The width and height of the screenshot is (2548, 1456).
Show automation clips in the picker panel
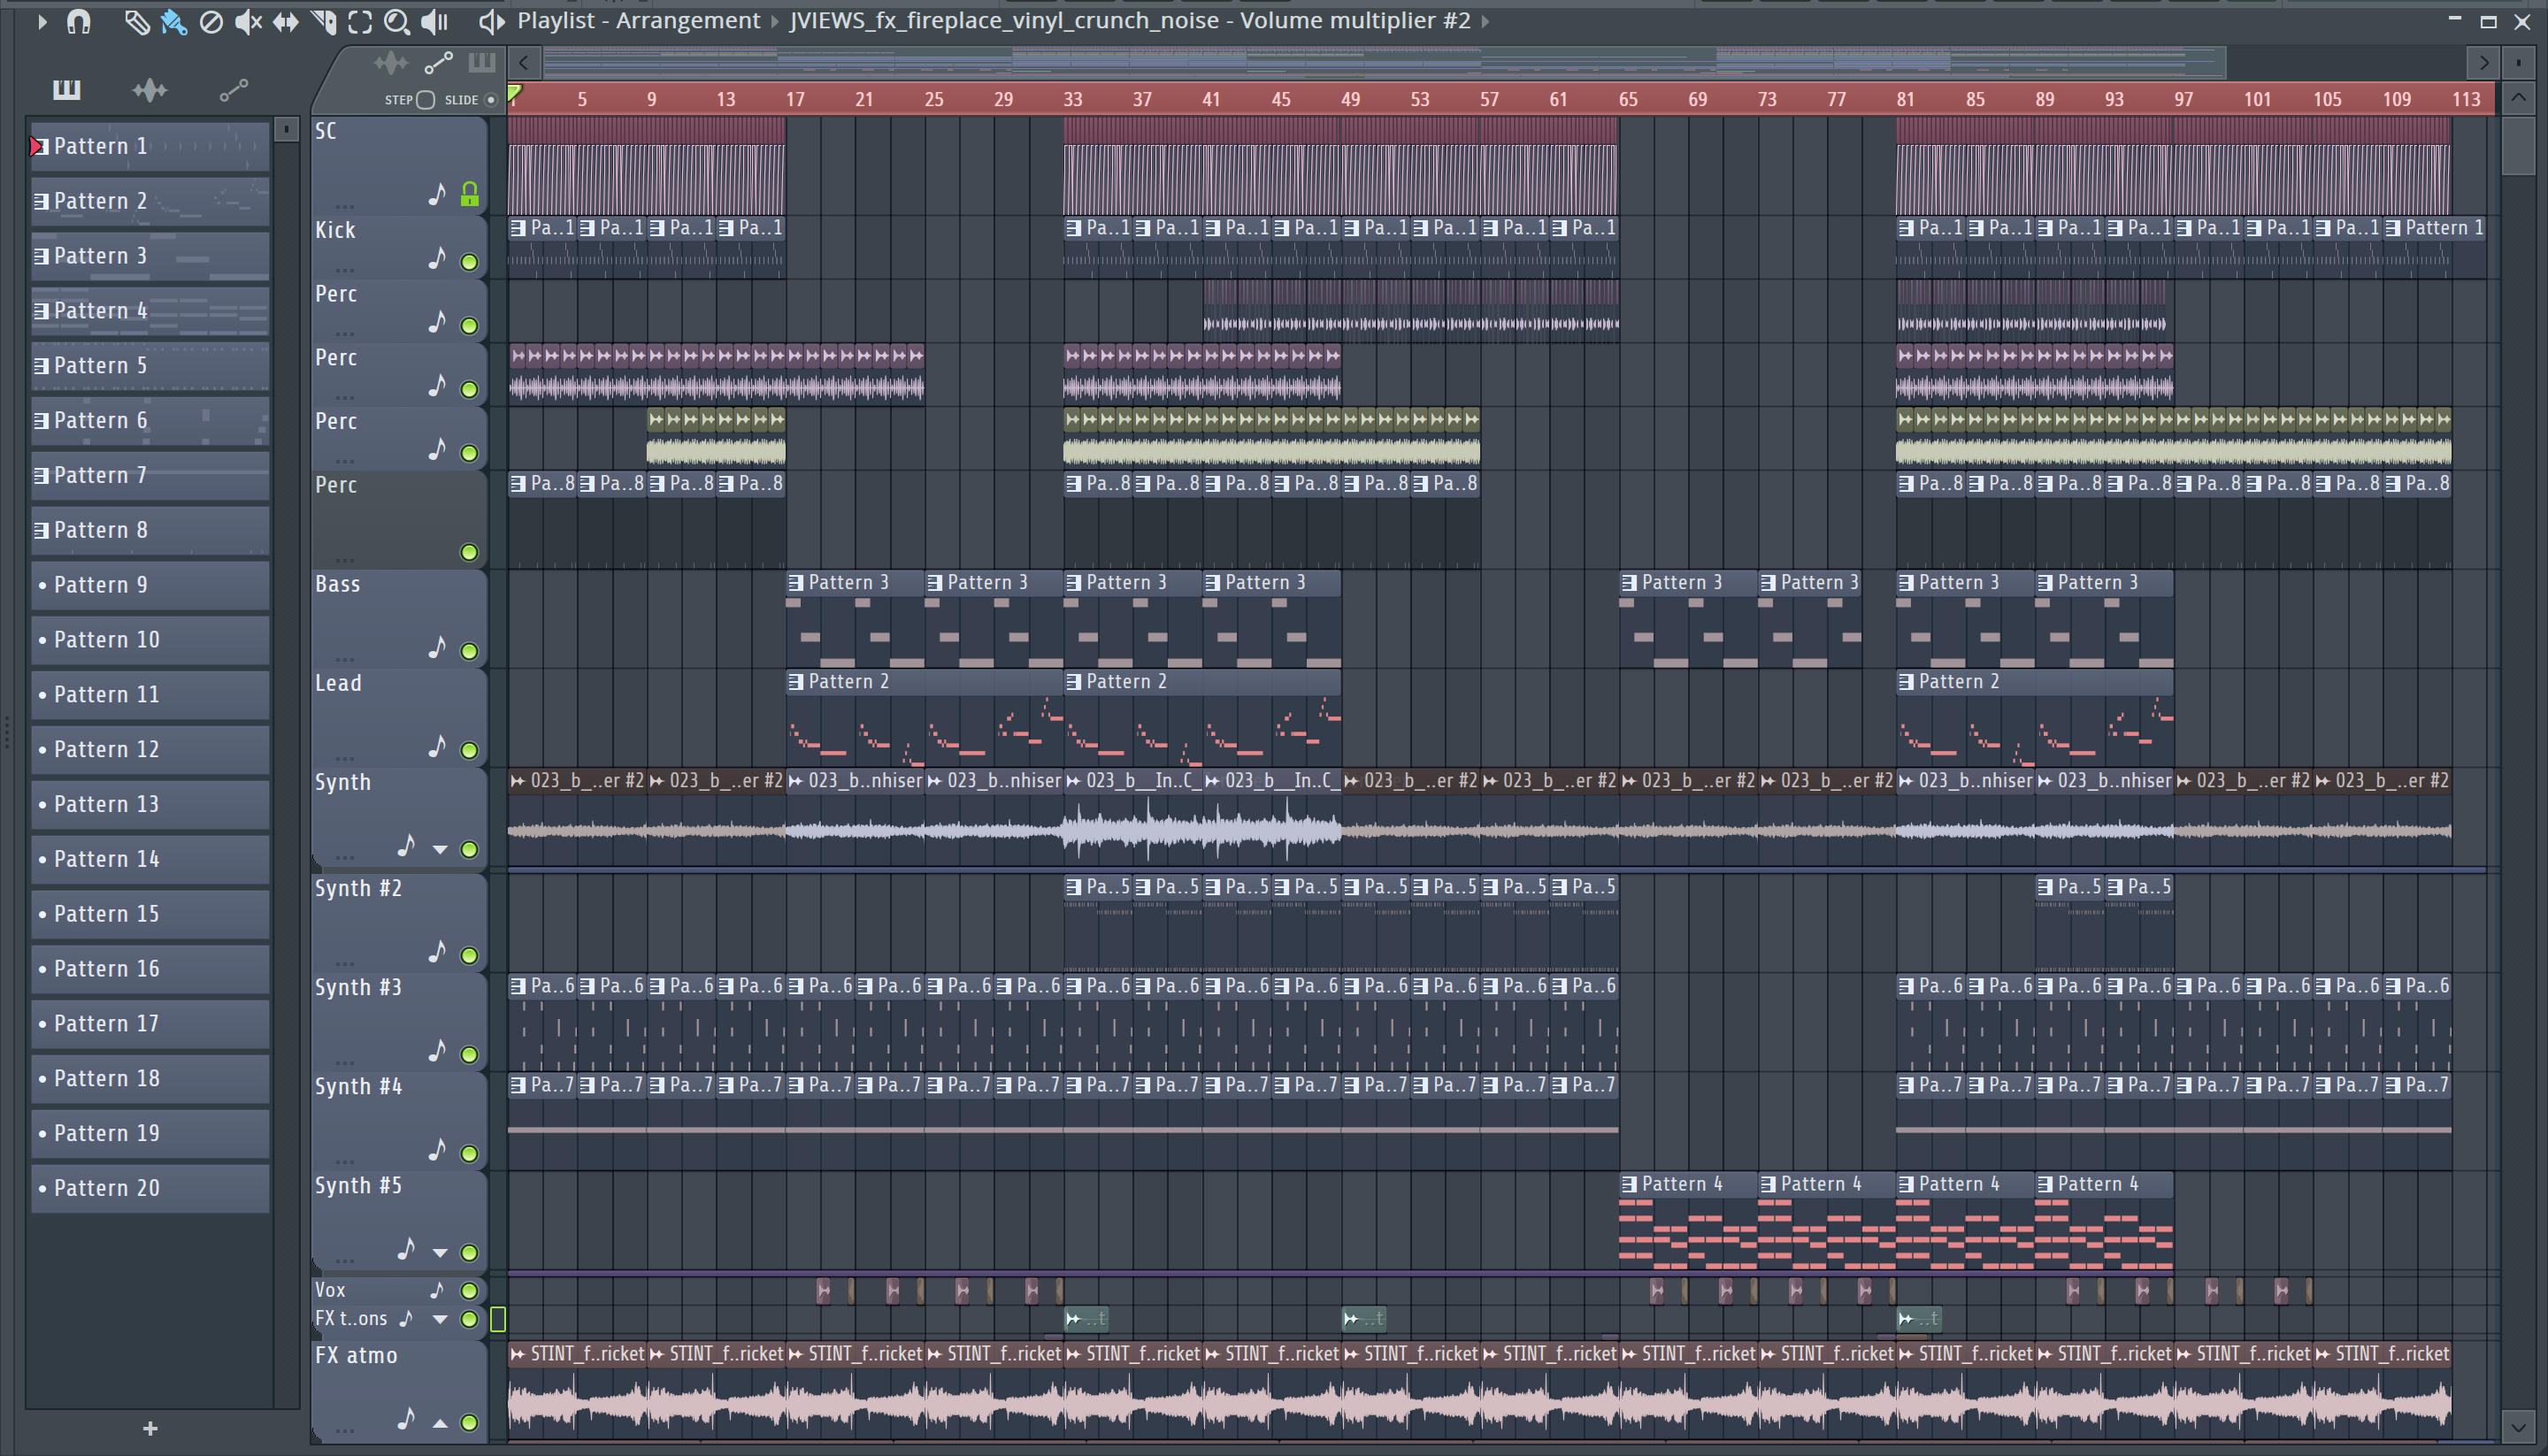[x=233, y=90]
